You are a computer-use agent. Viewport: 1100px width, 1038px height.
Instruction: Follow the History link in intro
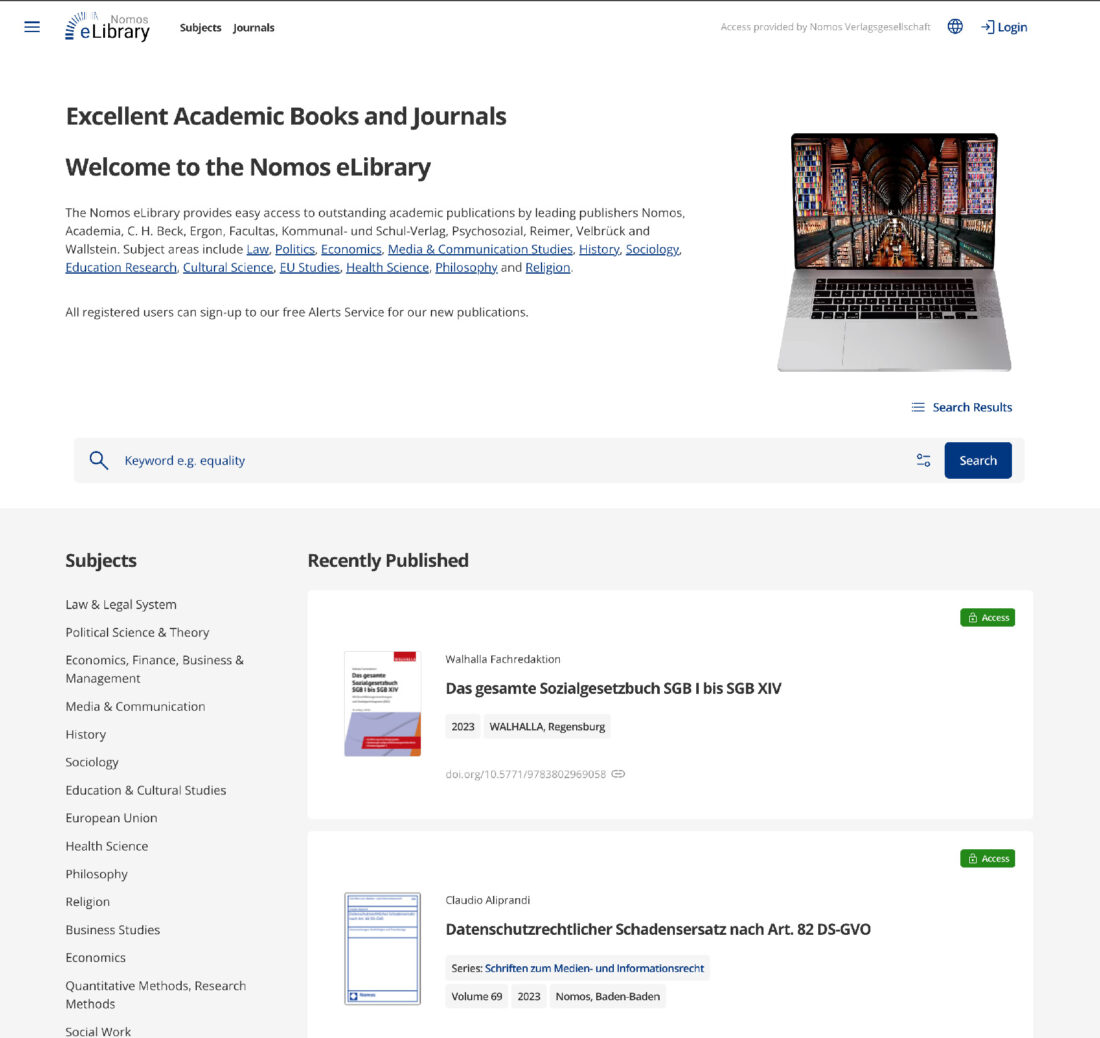point(598,249)
